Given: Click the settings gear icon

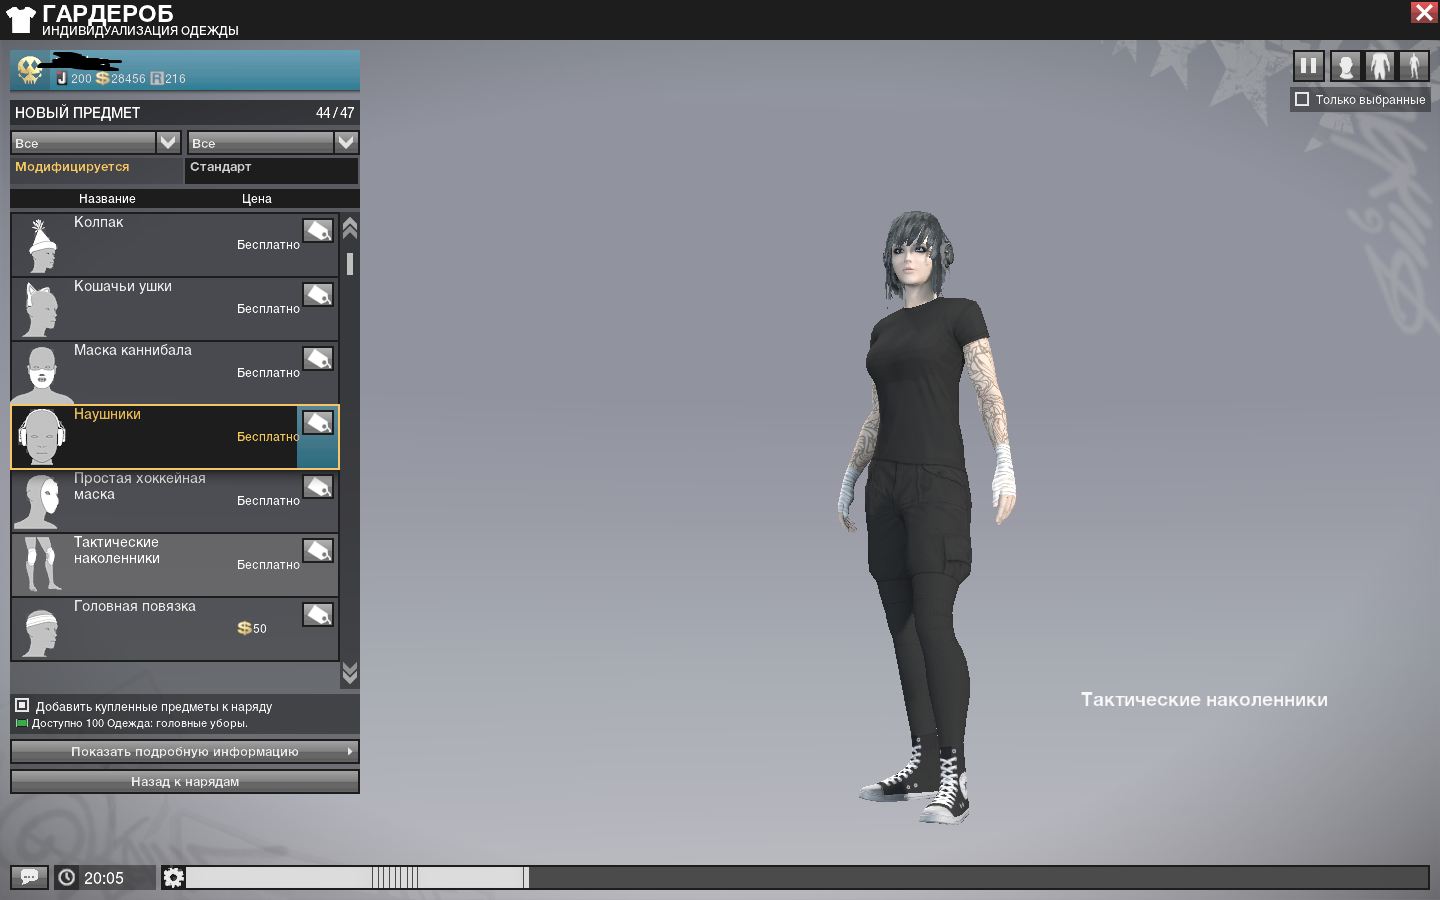Looking at the screenshot, I should click(173, 877).
